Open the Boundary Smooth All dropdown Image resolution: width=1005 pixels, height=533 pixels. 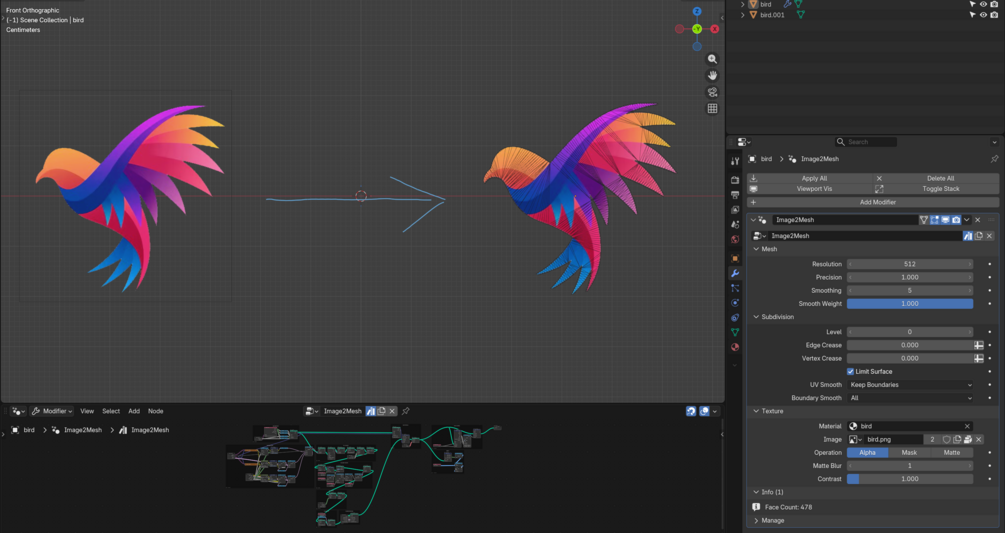[910, 398]
